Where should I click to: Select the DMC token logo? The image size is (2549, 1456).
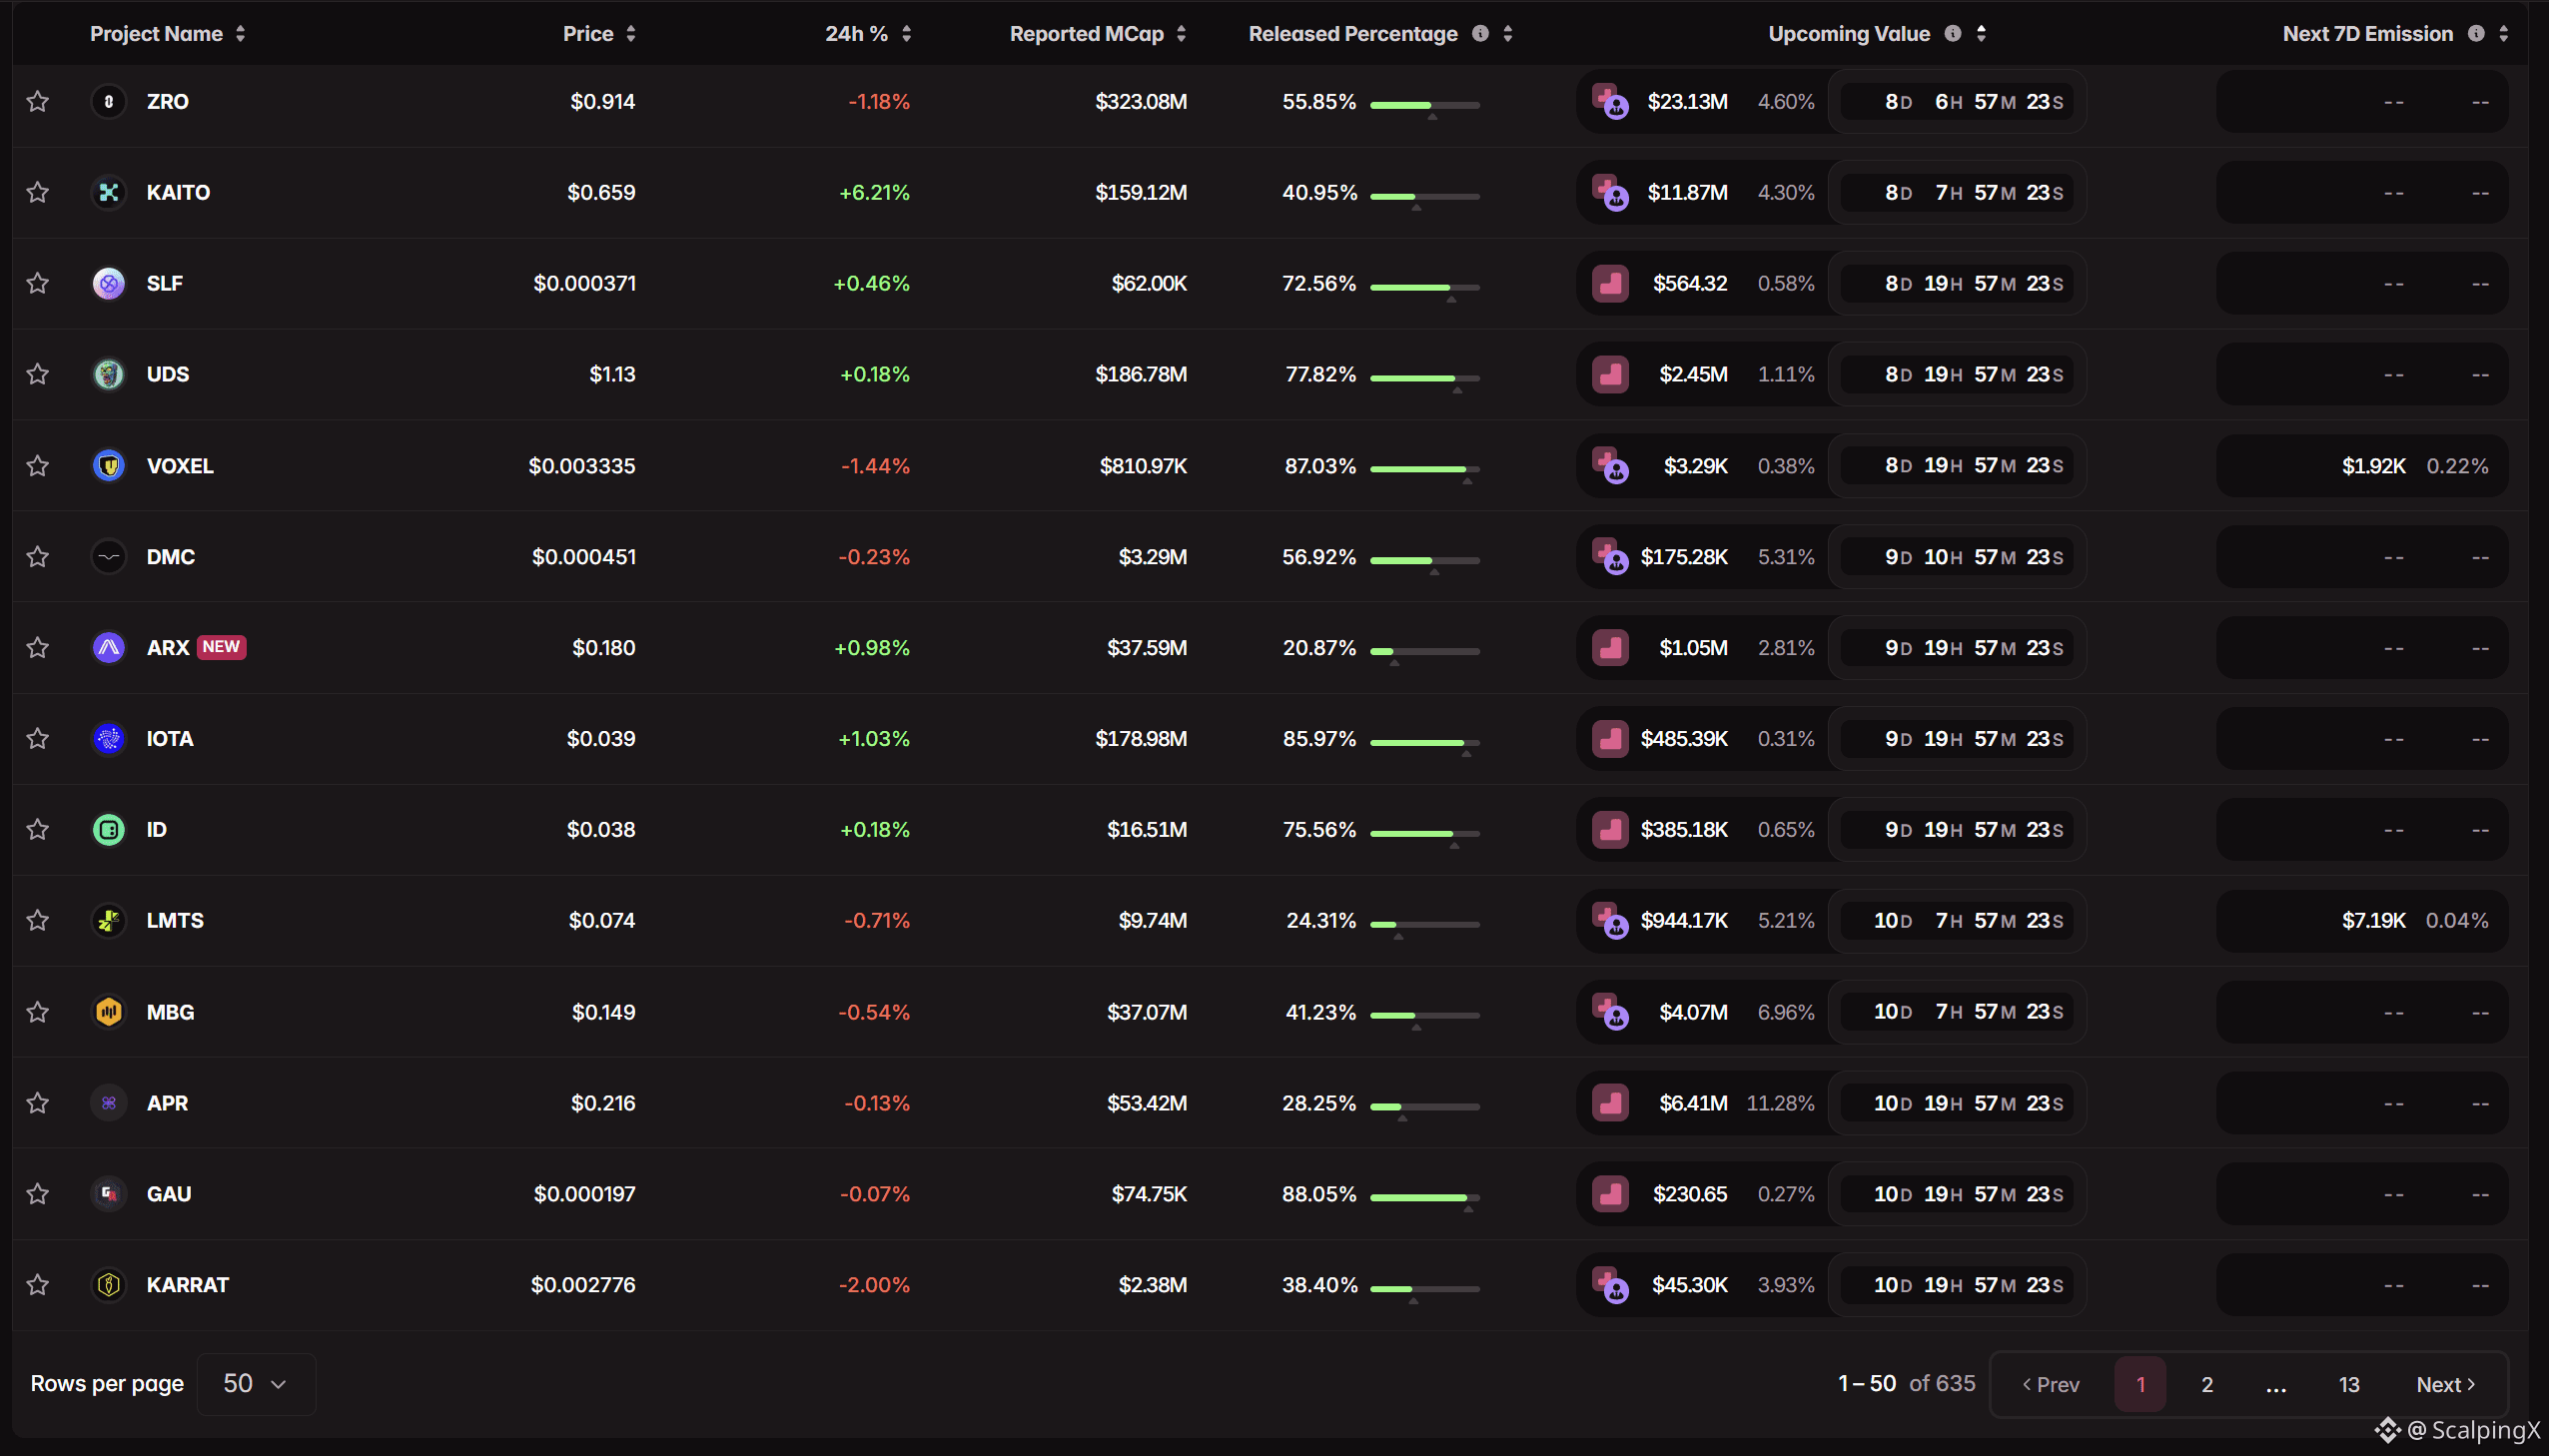point(108,556)
